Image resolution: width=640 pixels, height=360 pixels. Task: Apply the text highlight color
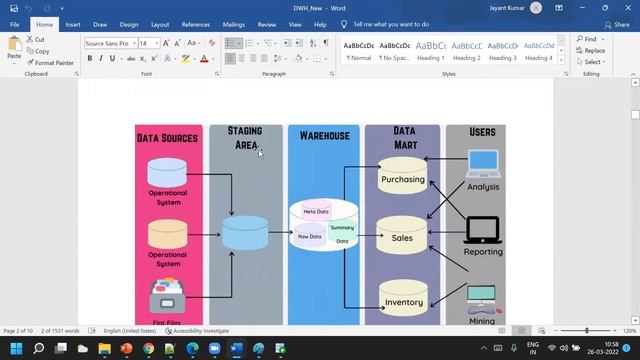[x=186, y=59]
